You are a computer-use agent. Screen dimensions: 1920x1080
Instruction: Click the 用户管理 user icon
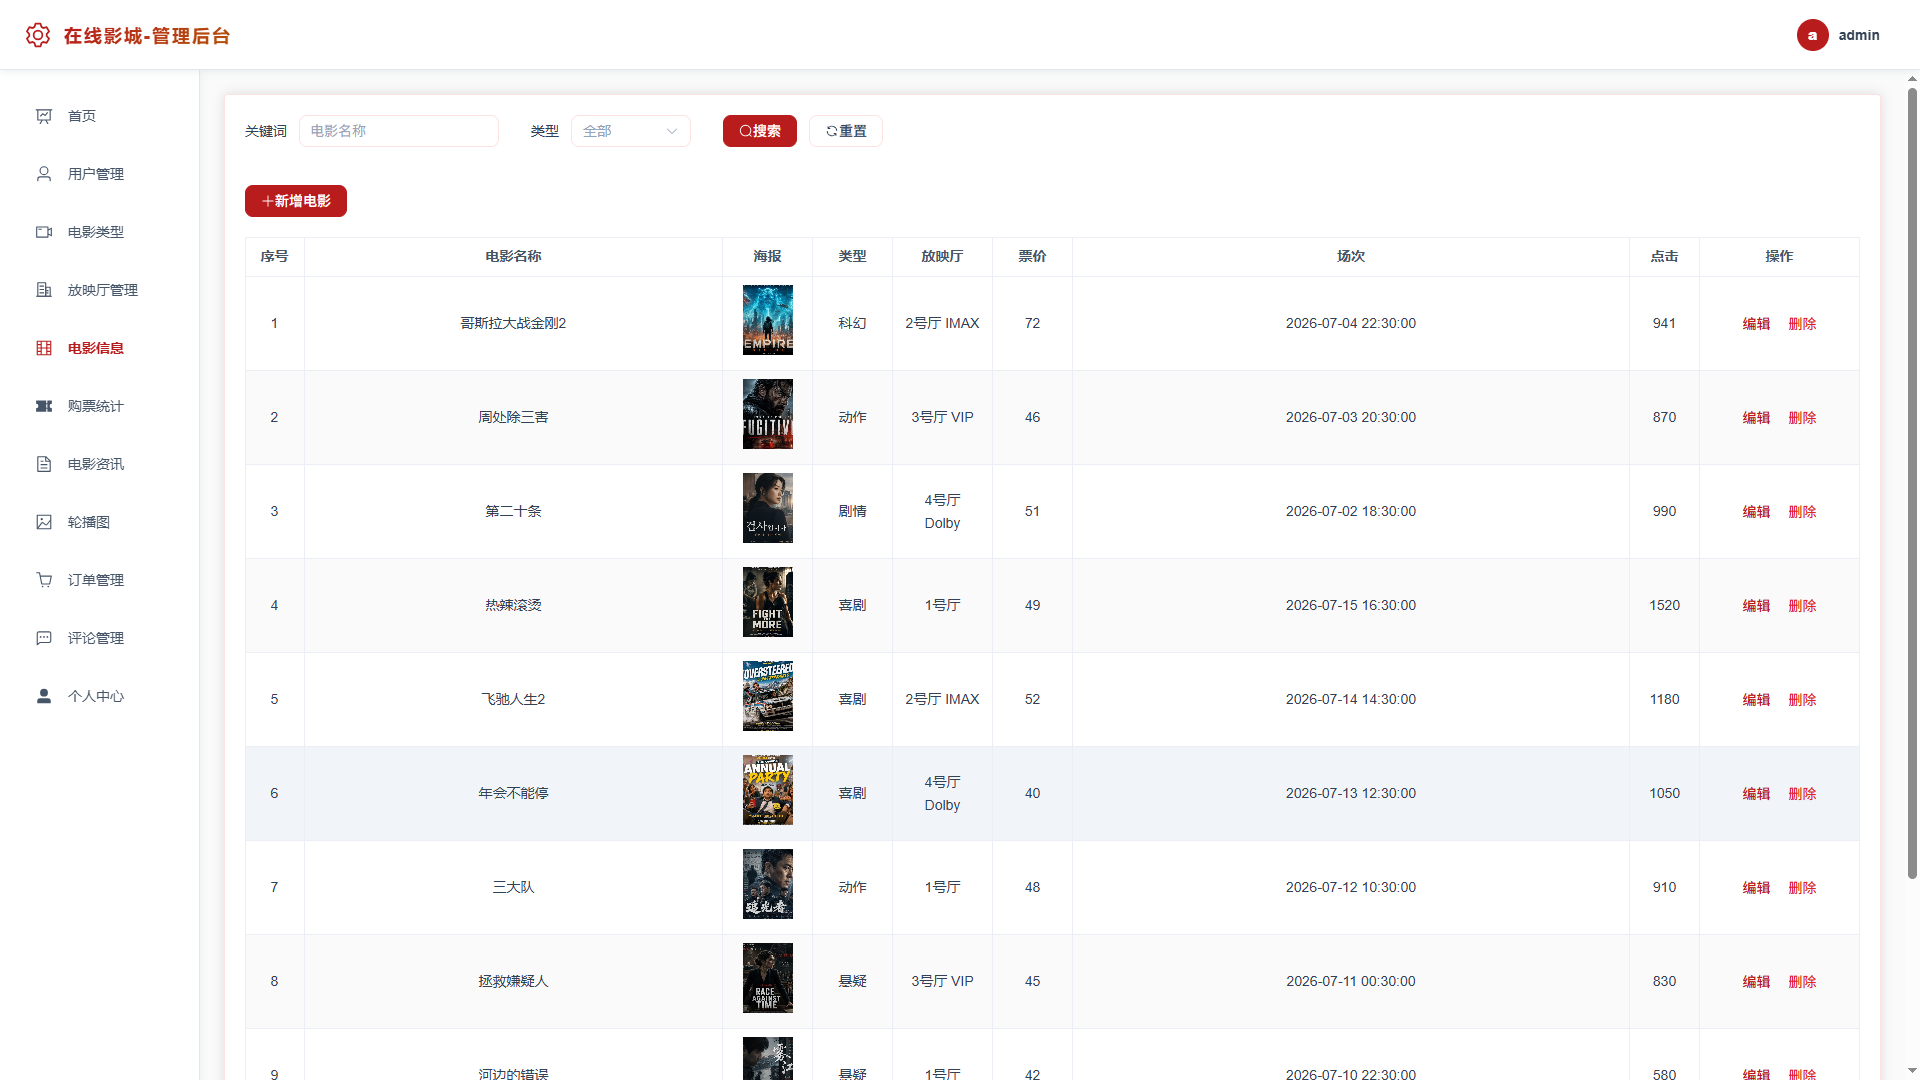44,174
